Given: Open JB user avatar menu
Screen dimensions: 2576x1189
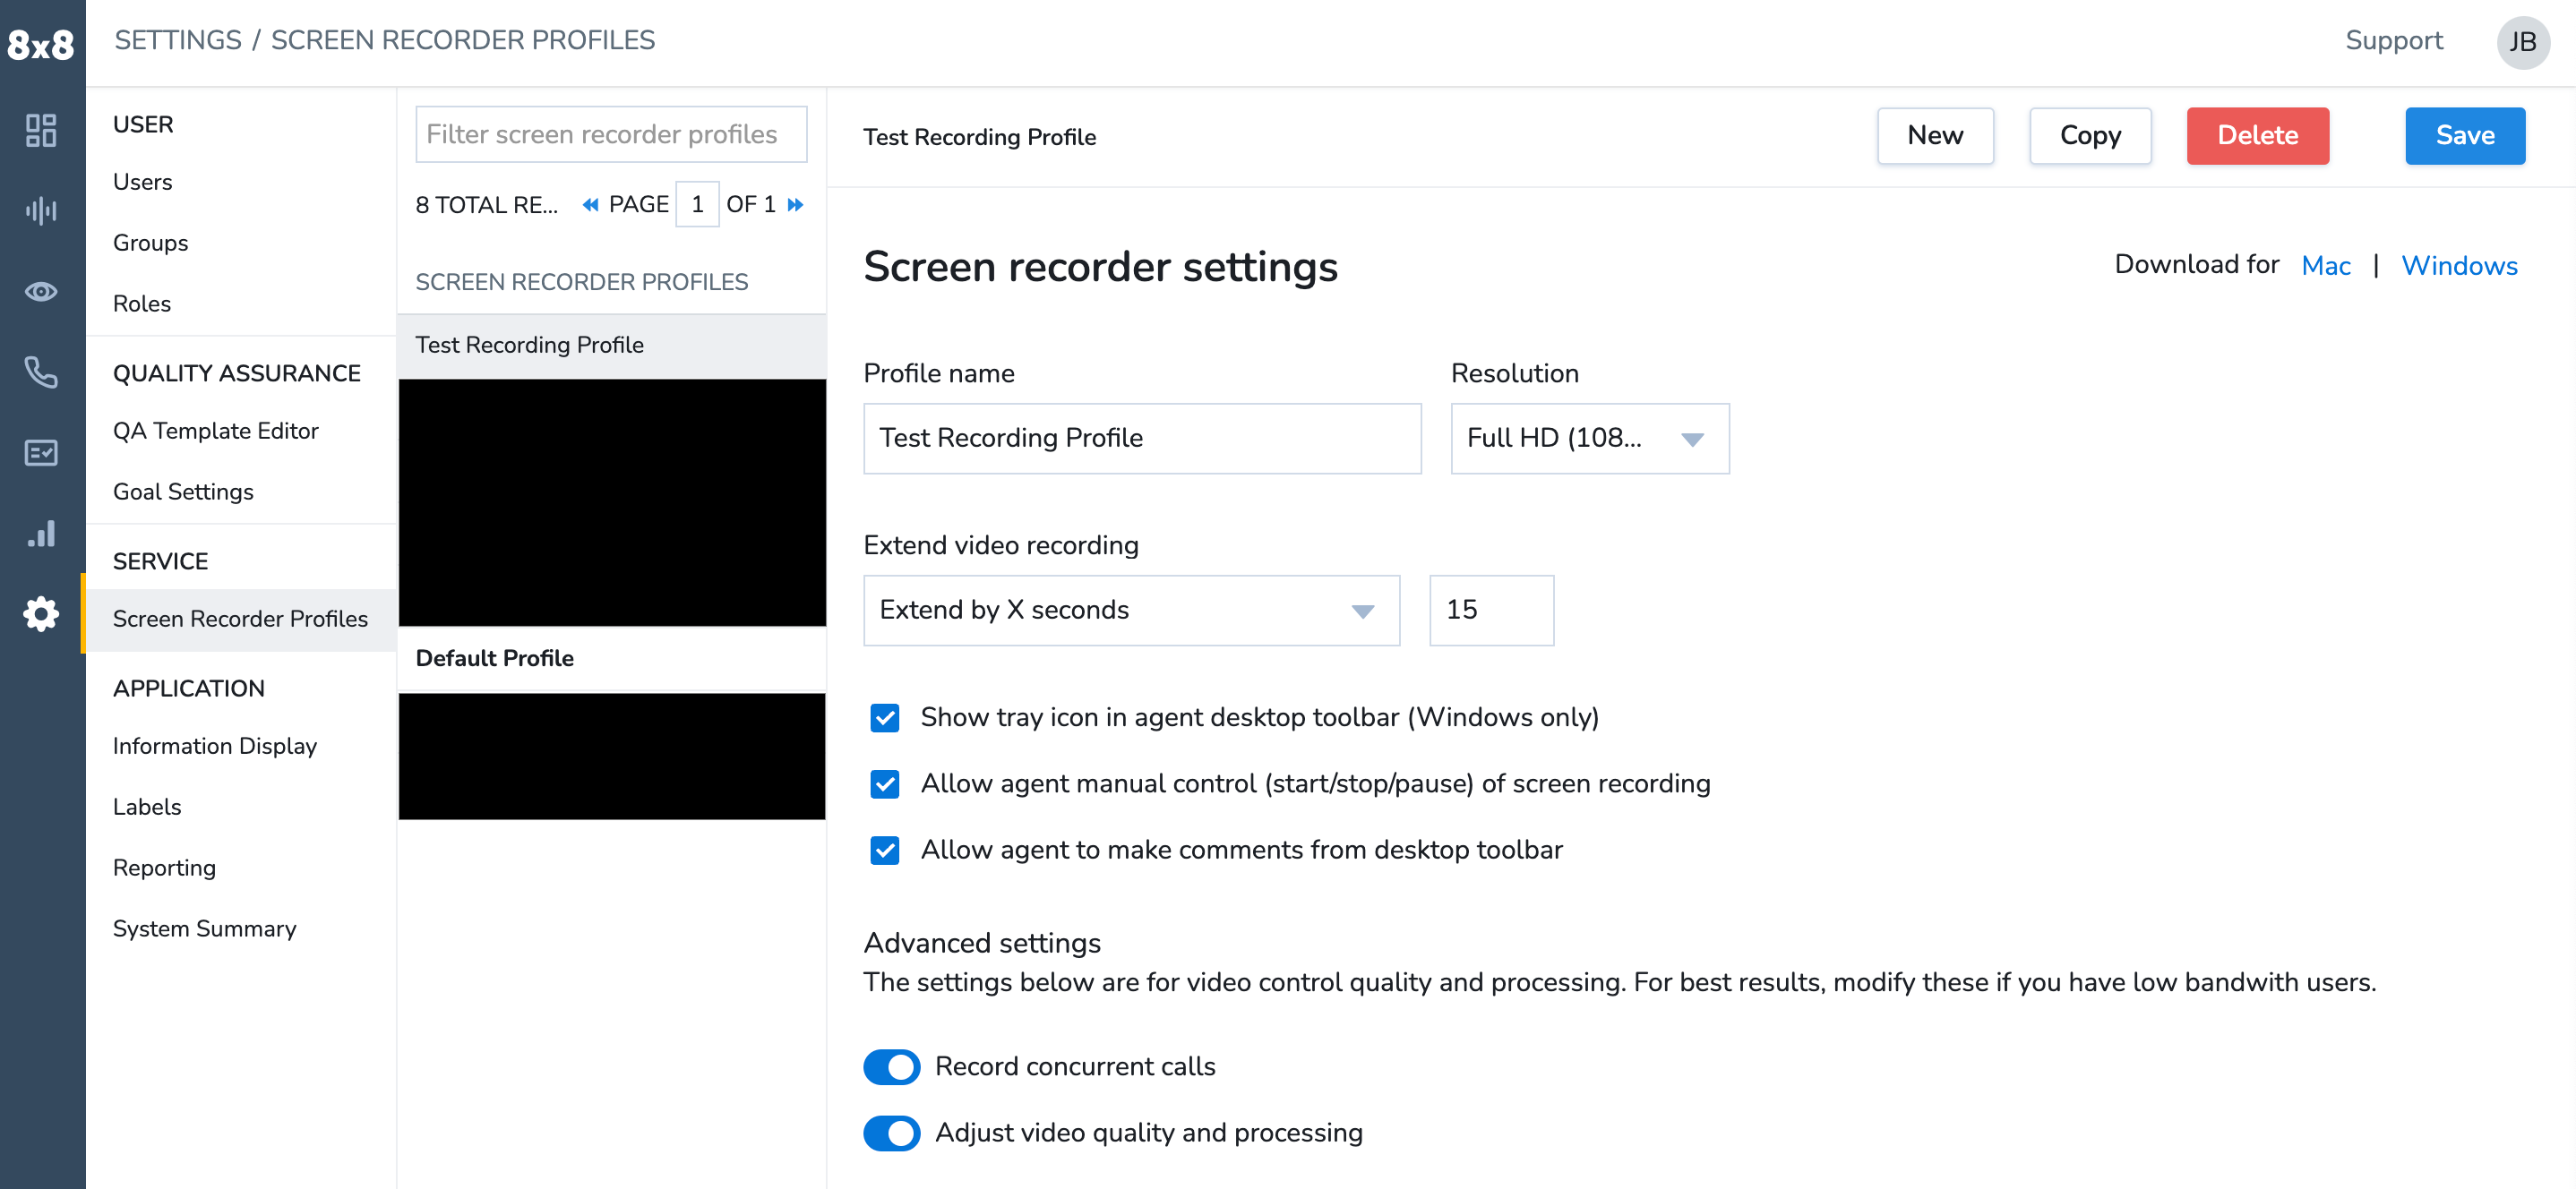Looking at the screenshot, I should click(2522, 42).
